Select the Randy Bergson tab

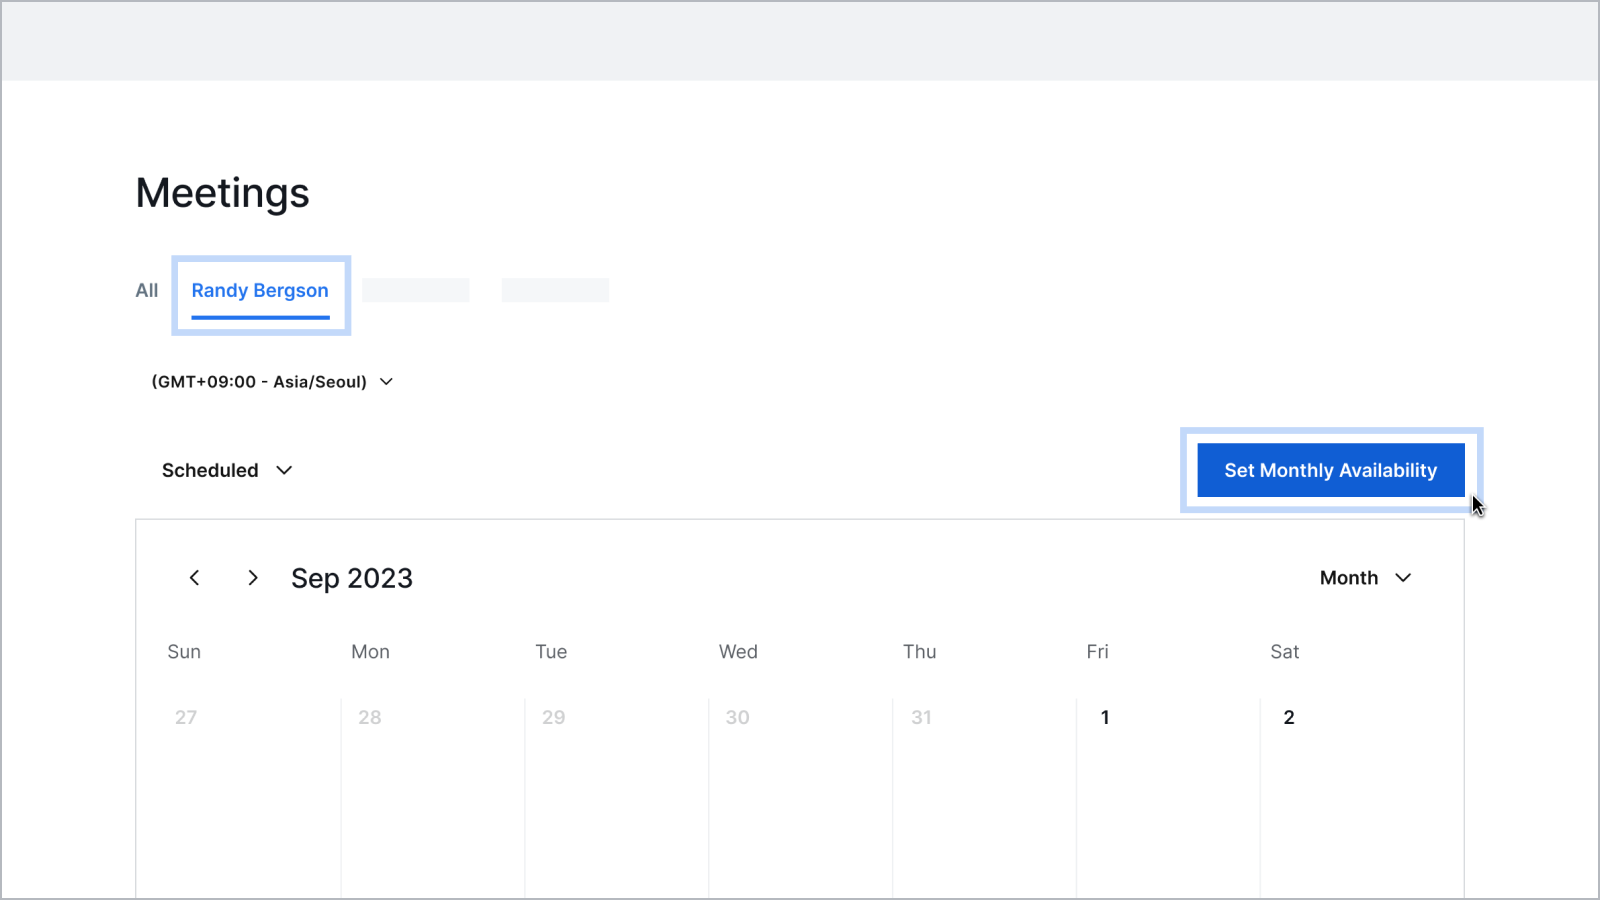tap(260, 291)
